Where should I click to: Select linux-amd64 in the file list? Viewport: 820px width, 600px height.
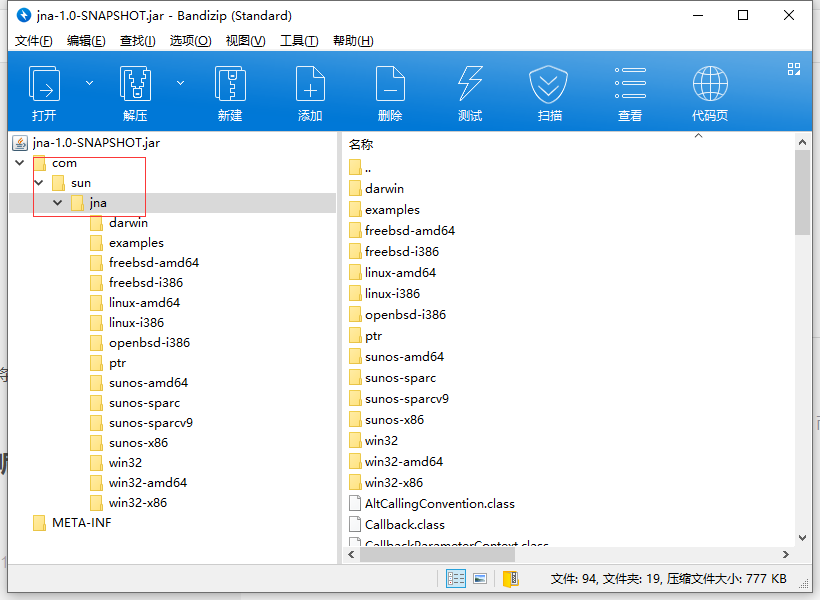(400, 273)
